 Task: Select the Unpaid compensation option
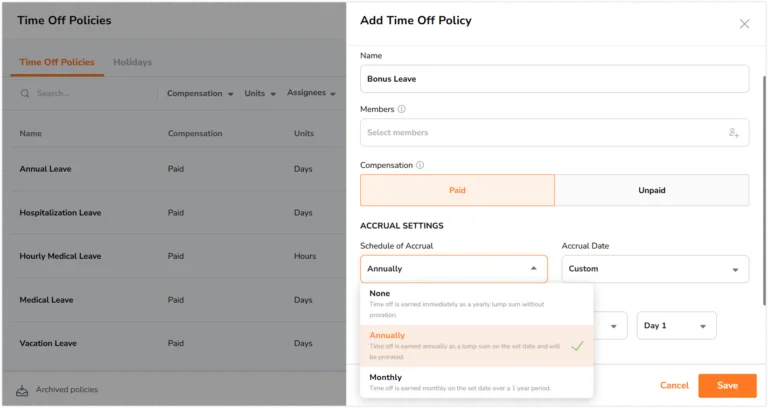tap(652, 190)
